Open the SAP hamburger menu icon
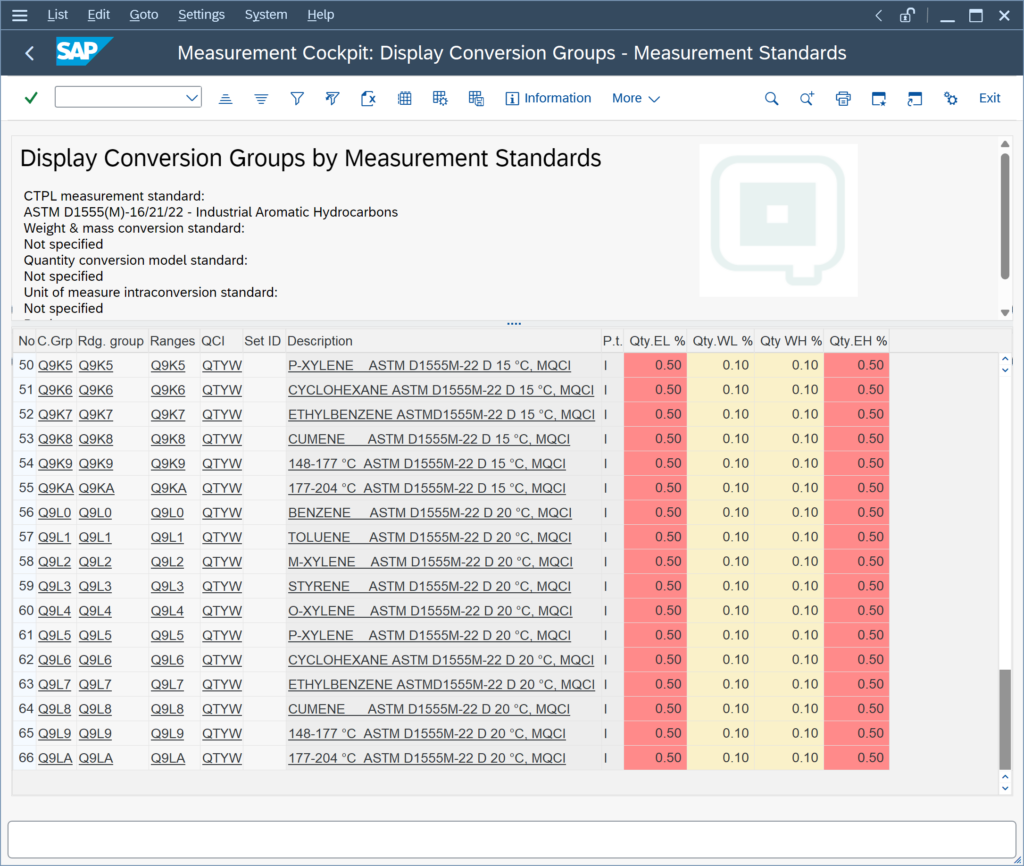 point(20,15)
